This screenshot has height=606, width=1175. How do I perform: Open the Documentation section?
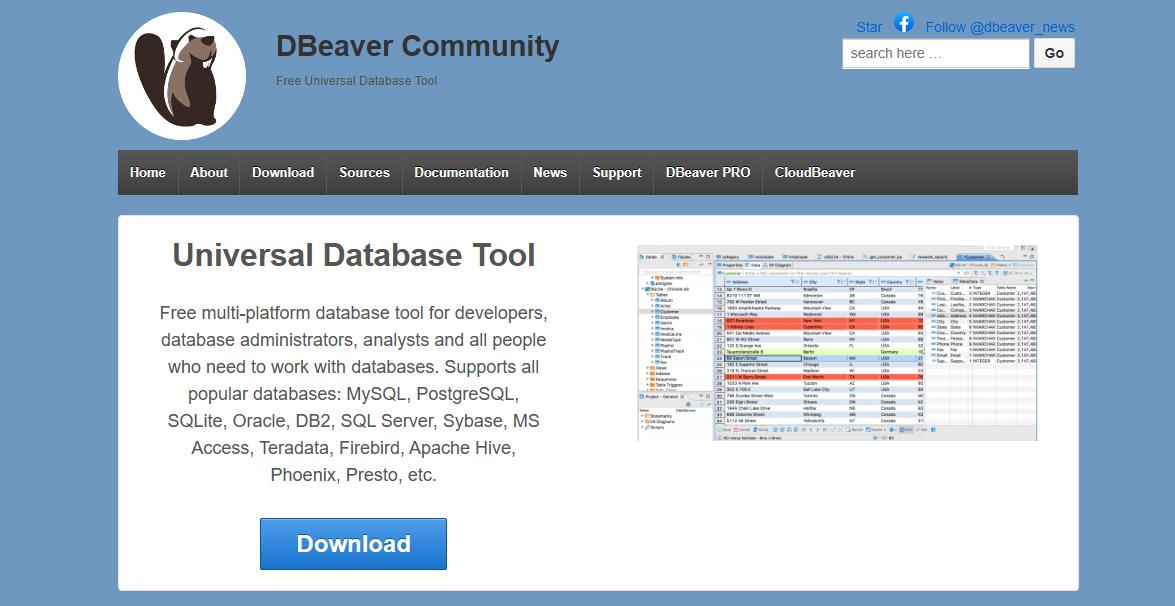[x=461, y=172]
